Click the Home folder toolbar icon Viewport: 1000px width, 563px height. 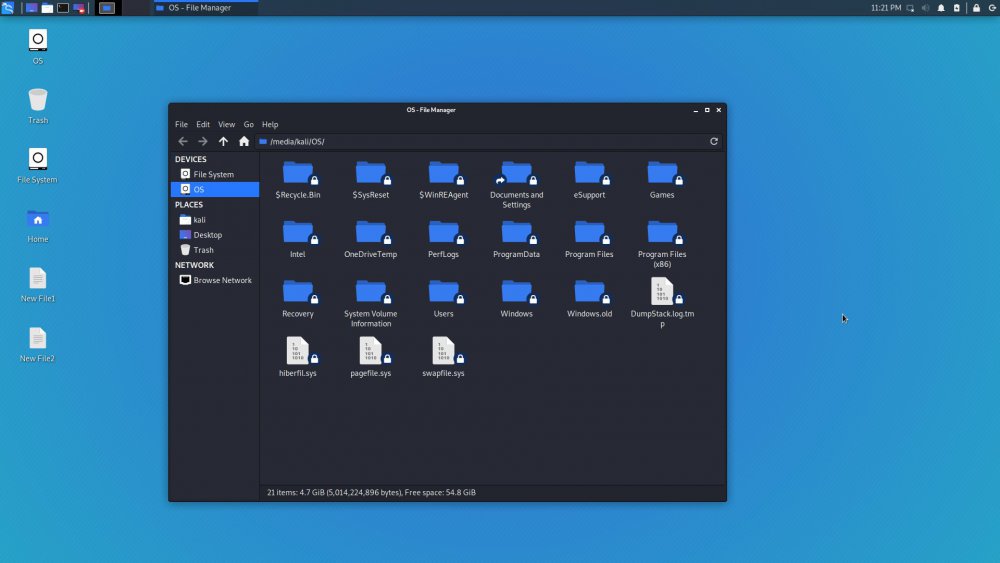(243, 141)
